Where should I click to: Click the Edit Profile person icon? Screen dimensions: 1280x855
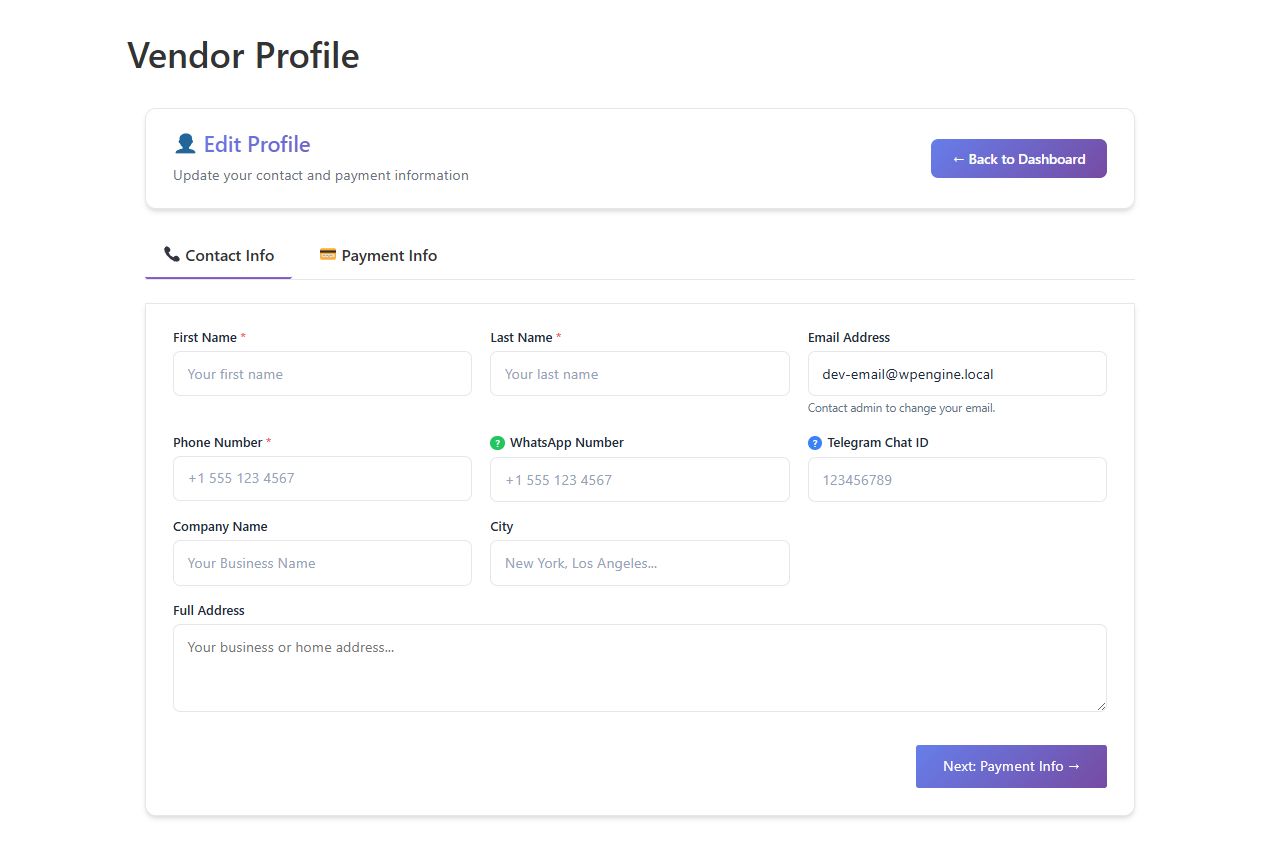click(x=185, y=144)
